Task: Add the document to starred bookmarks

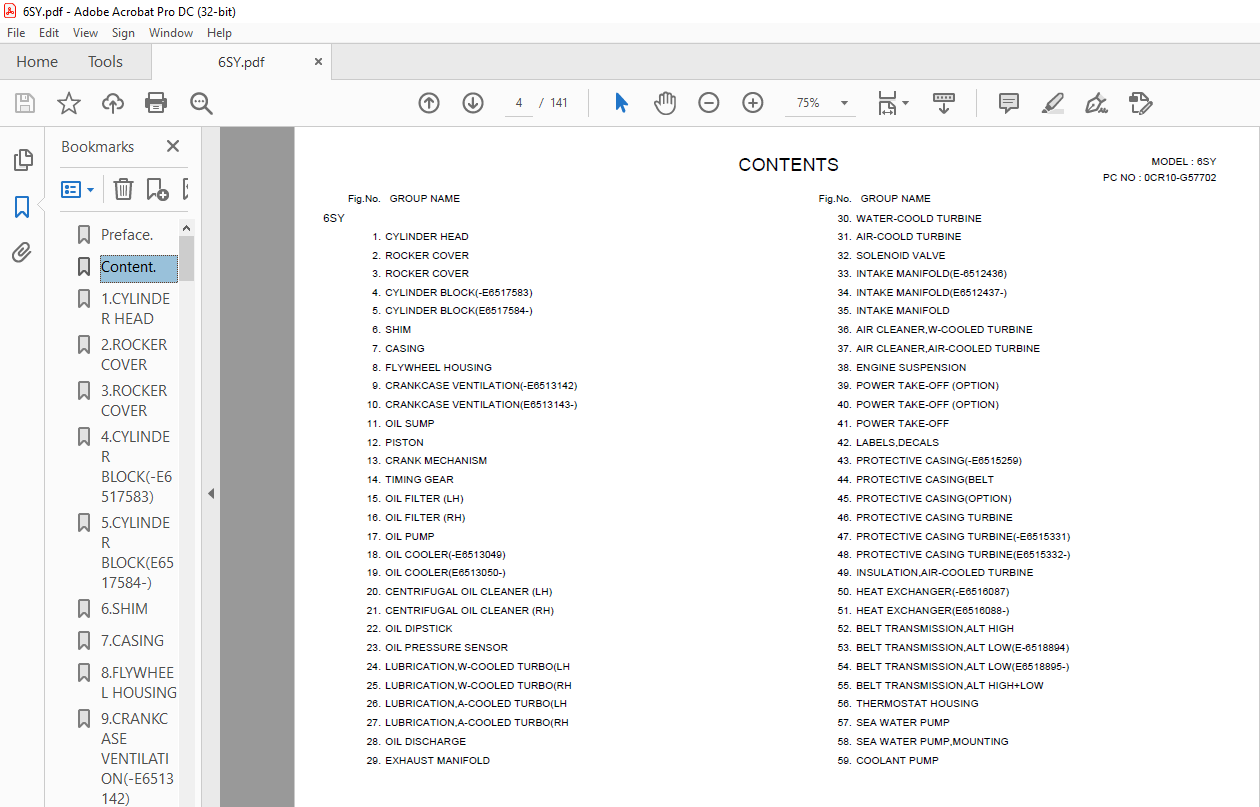Action: (x=69, y=103)
